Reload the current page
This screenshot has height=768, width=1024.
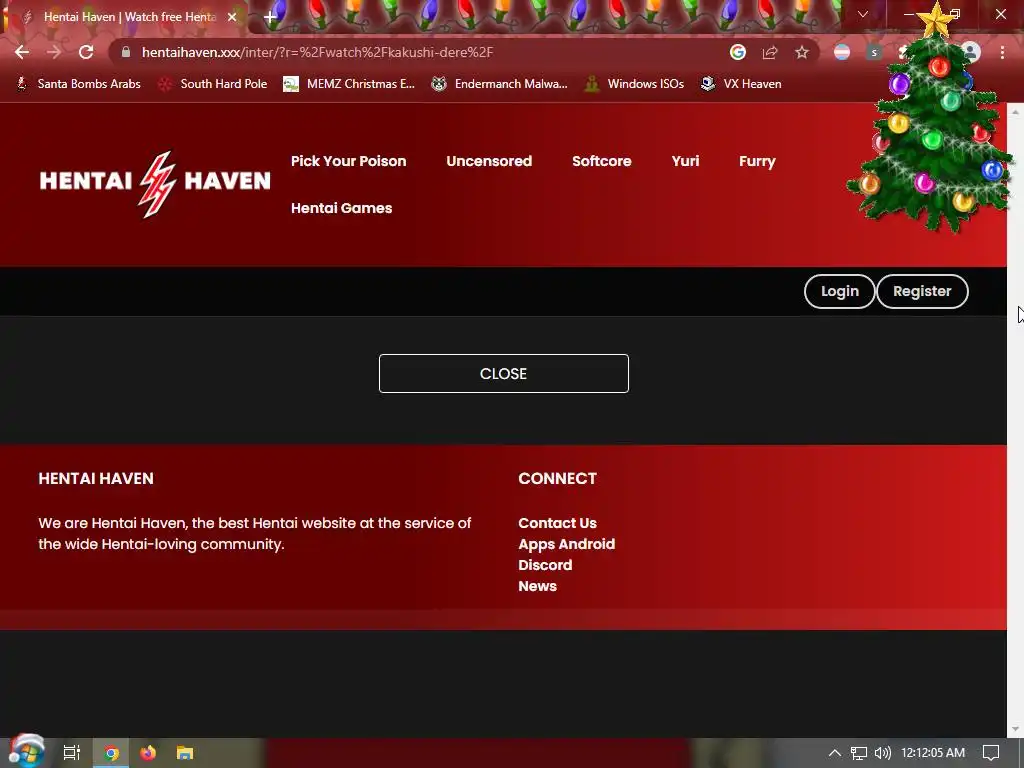pyautogui.click(x=86, y=52)
